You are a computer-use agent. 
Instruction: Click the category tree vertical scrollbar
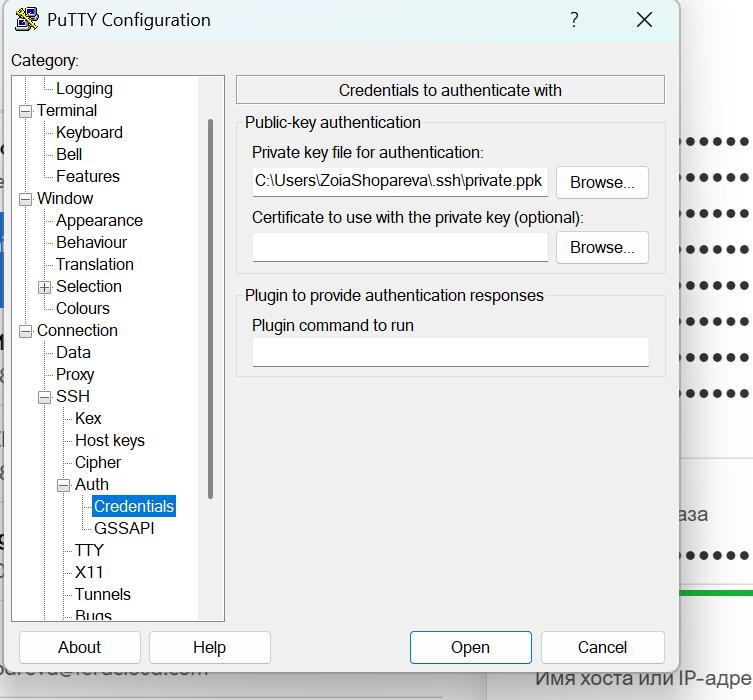point(210,309)
